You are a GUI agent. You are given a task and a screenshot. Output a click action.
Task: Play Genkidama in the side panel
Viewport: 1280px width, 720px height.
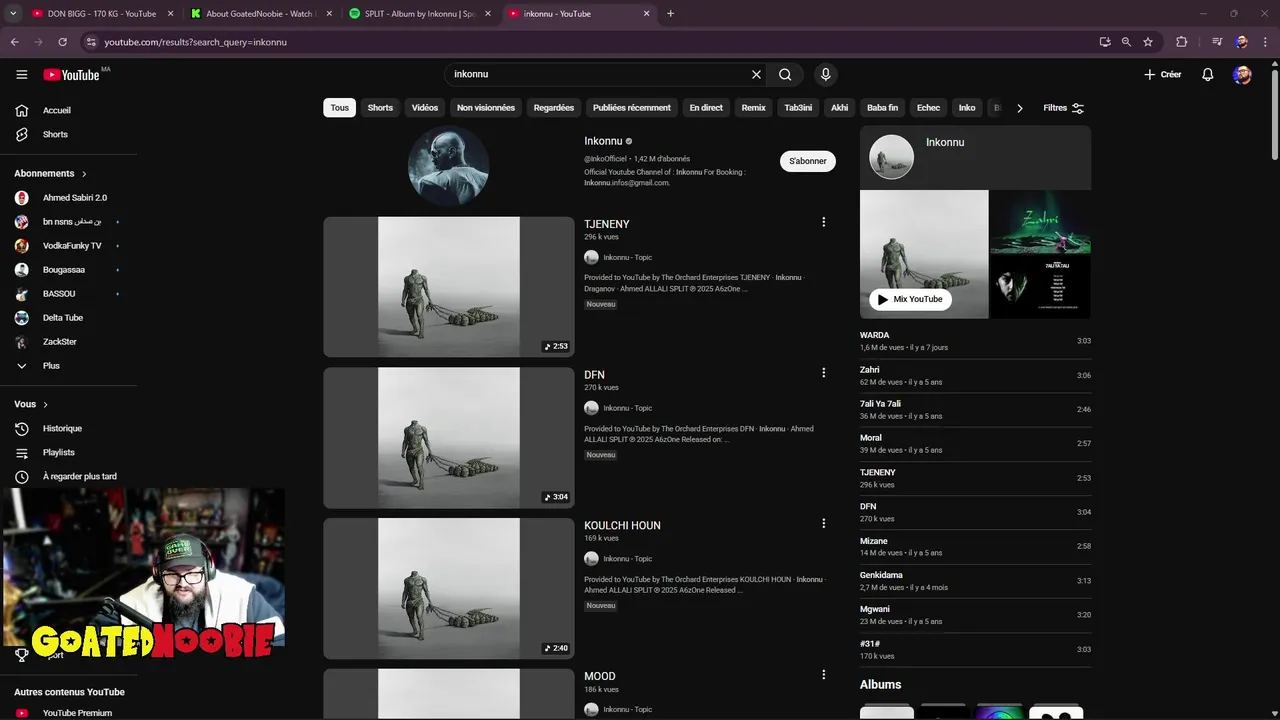[x=975, y=581]
